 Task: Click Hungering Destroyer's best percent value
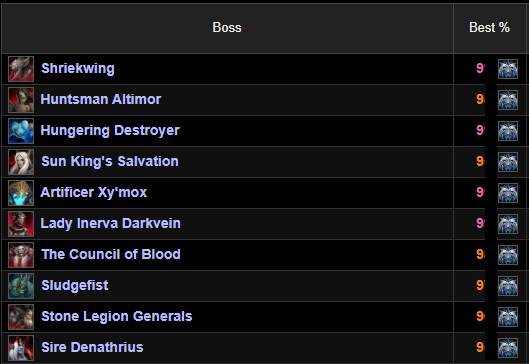480,131
